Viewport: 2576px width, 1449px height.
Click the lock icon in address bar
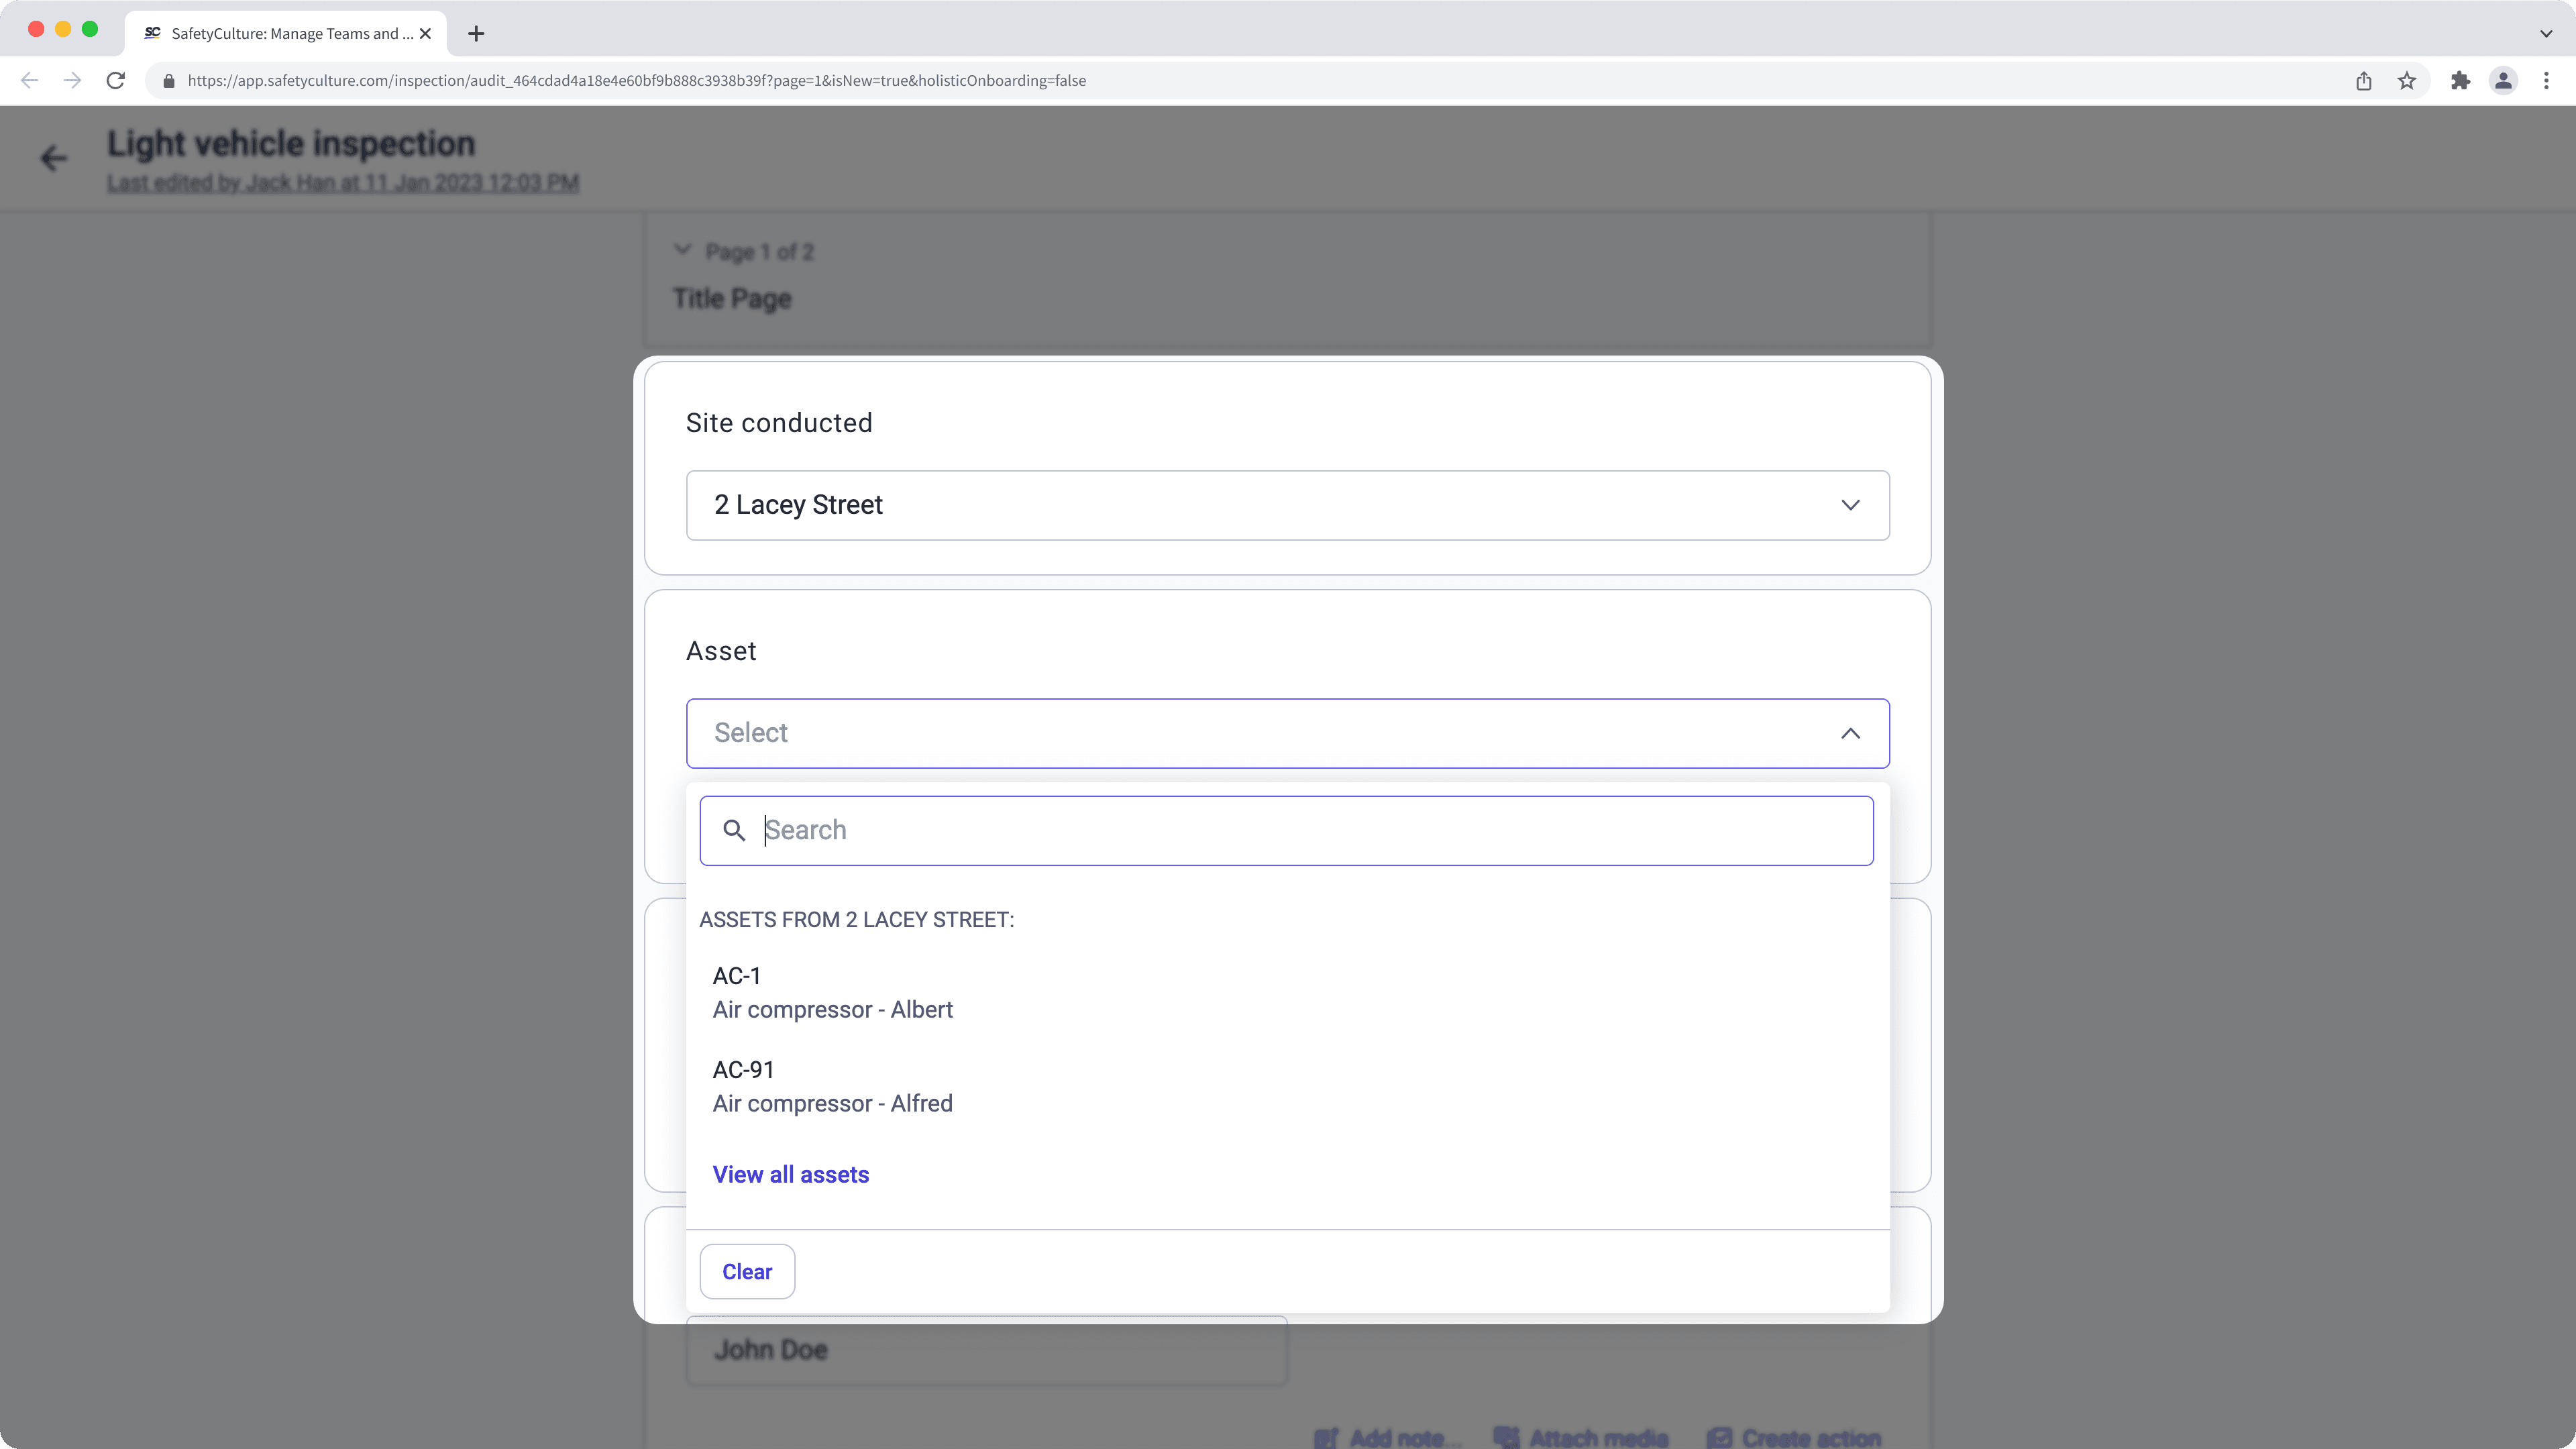169,81
